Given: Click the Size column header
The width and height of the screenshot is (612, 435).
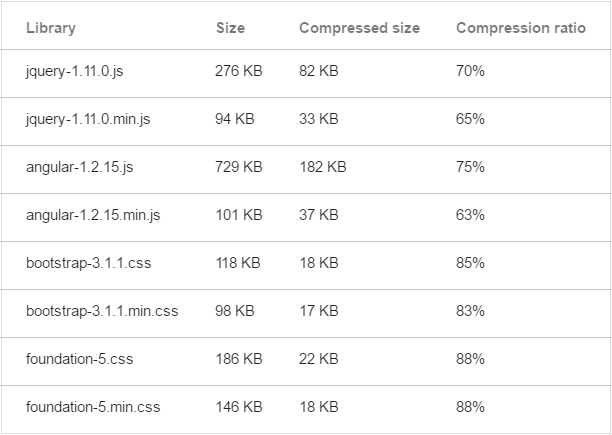Looking at the screenshot, I should (x=230, y=28).
